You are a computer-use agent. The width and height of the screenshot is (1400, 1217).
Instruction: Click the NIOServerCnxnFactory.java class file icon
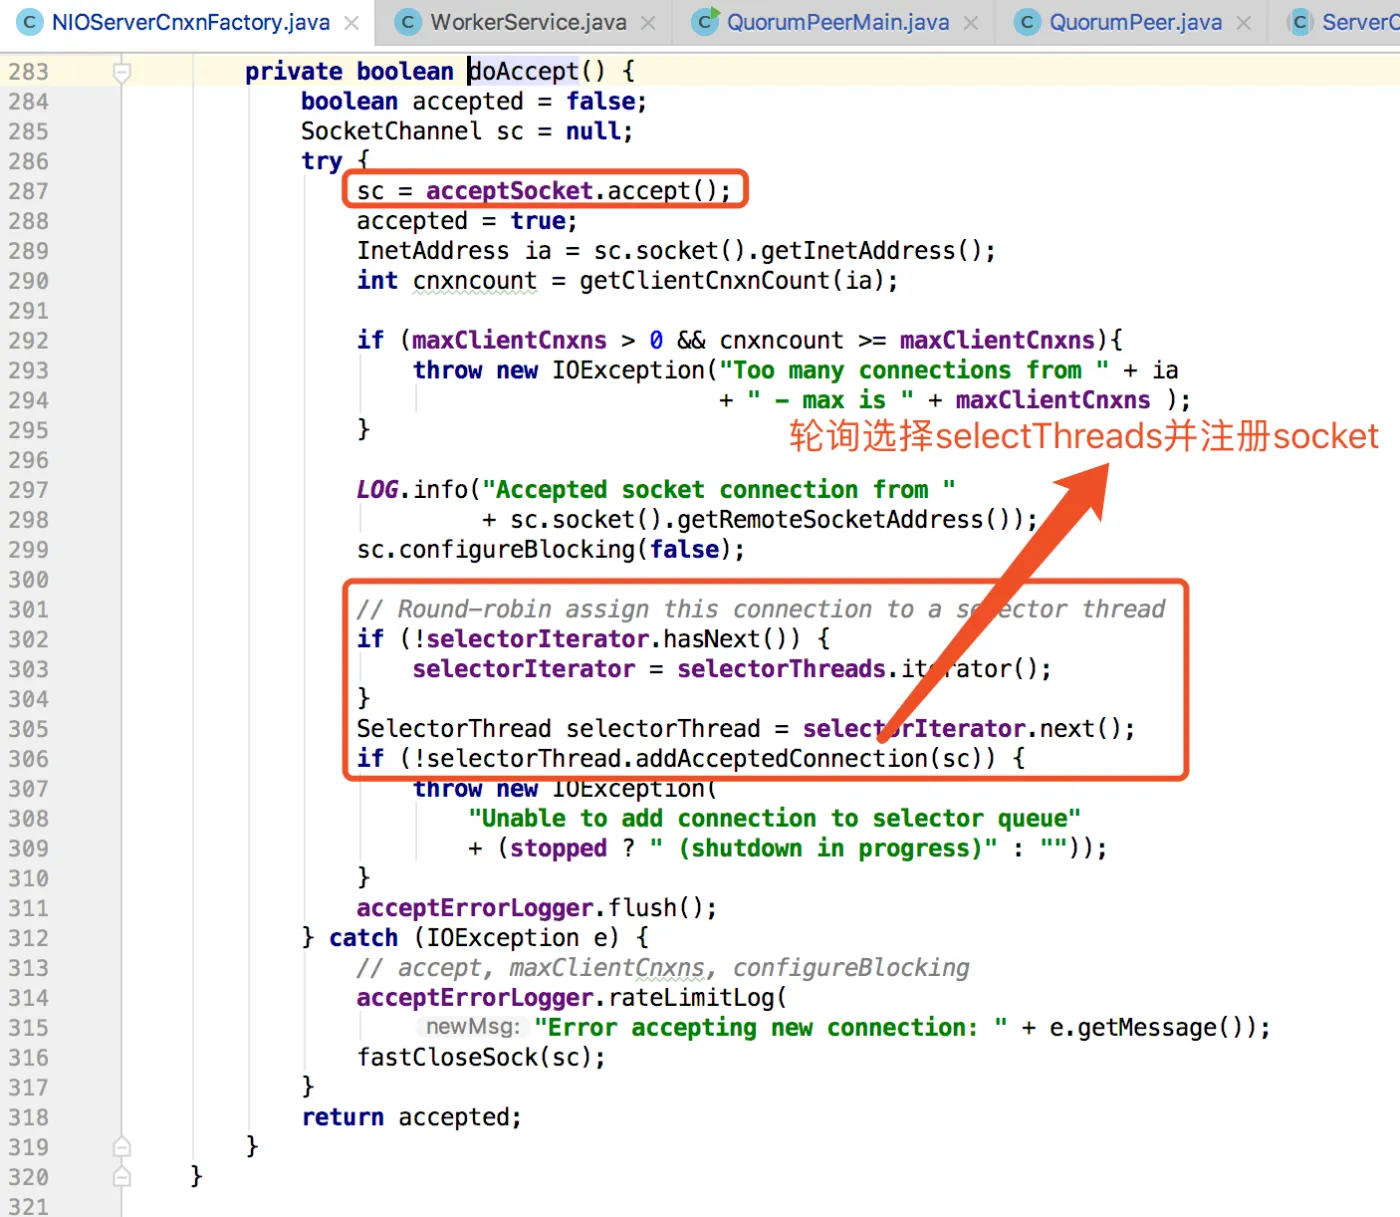[30, 22]
